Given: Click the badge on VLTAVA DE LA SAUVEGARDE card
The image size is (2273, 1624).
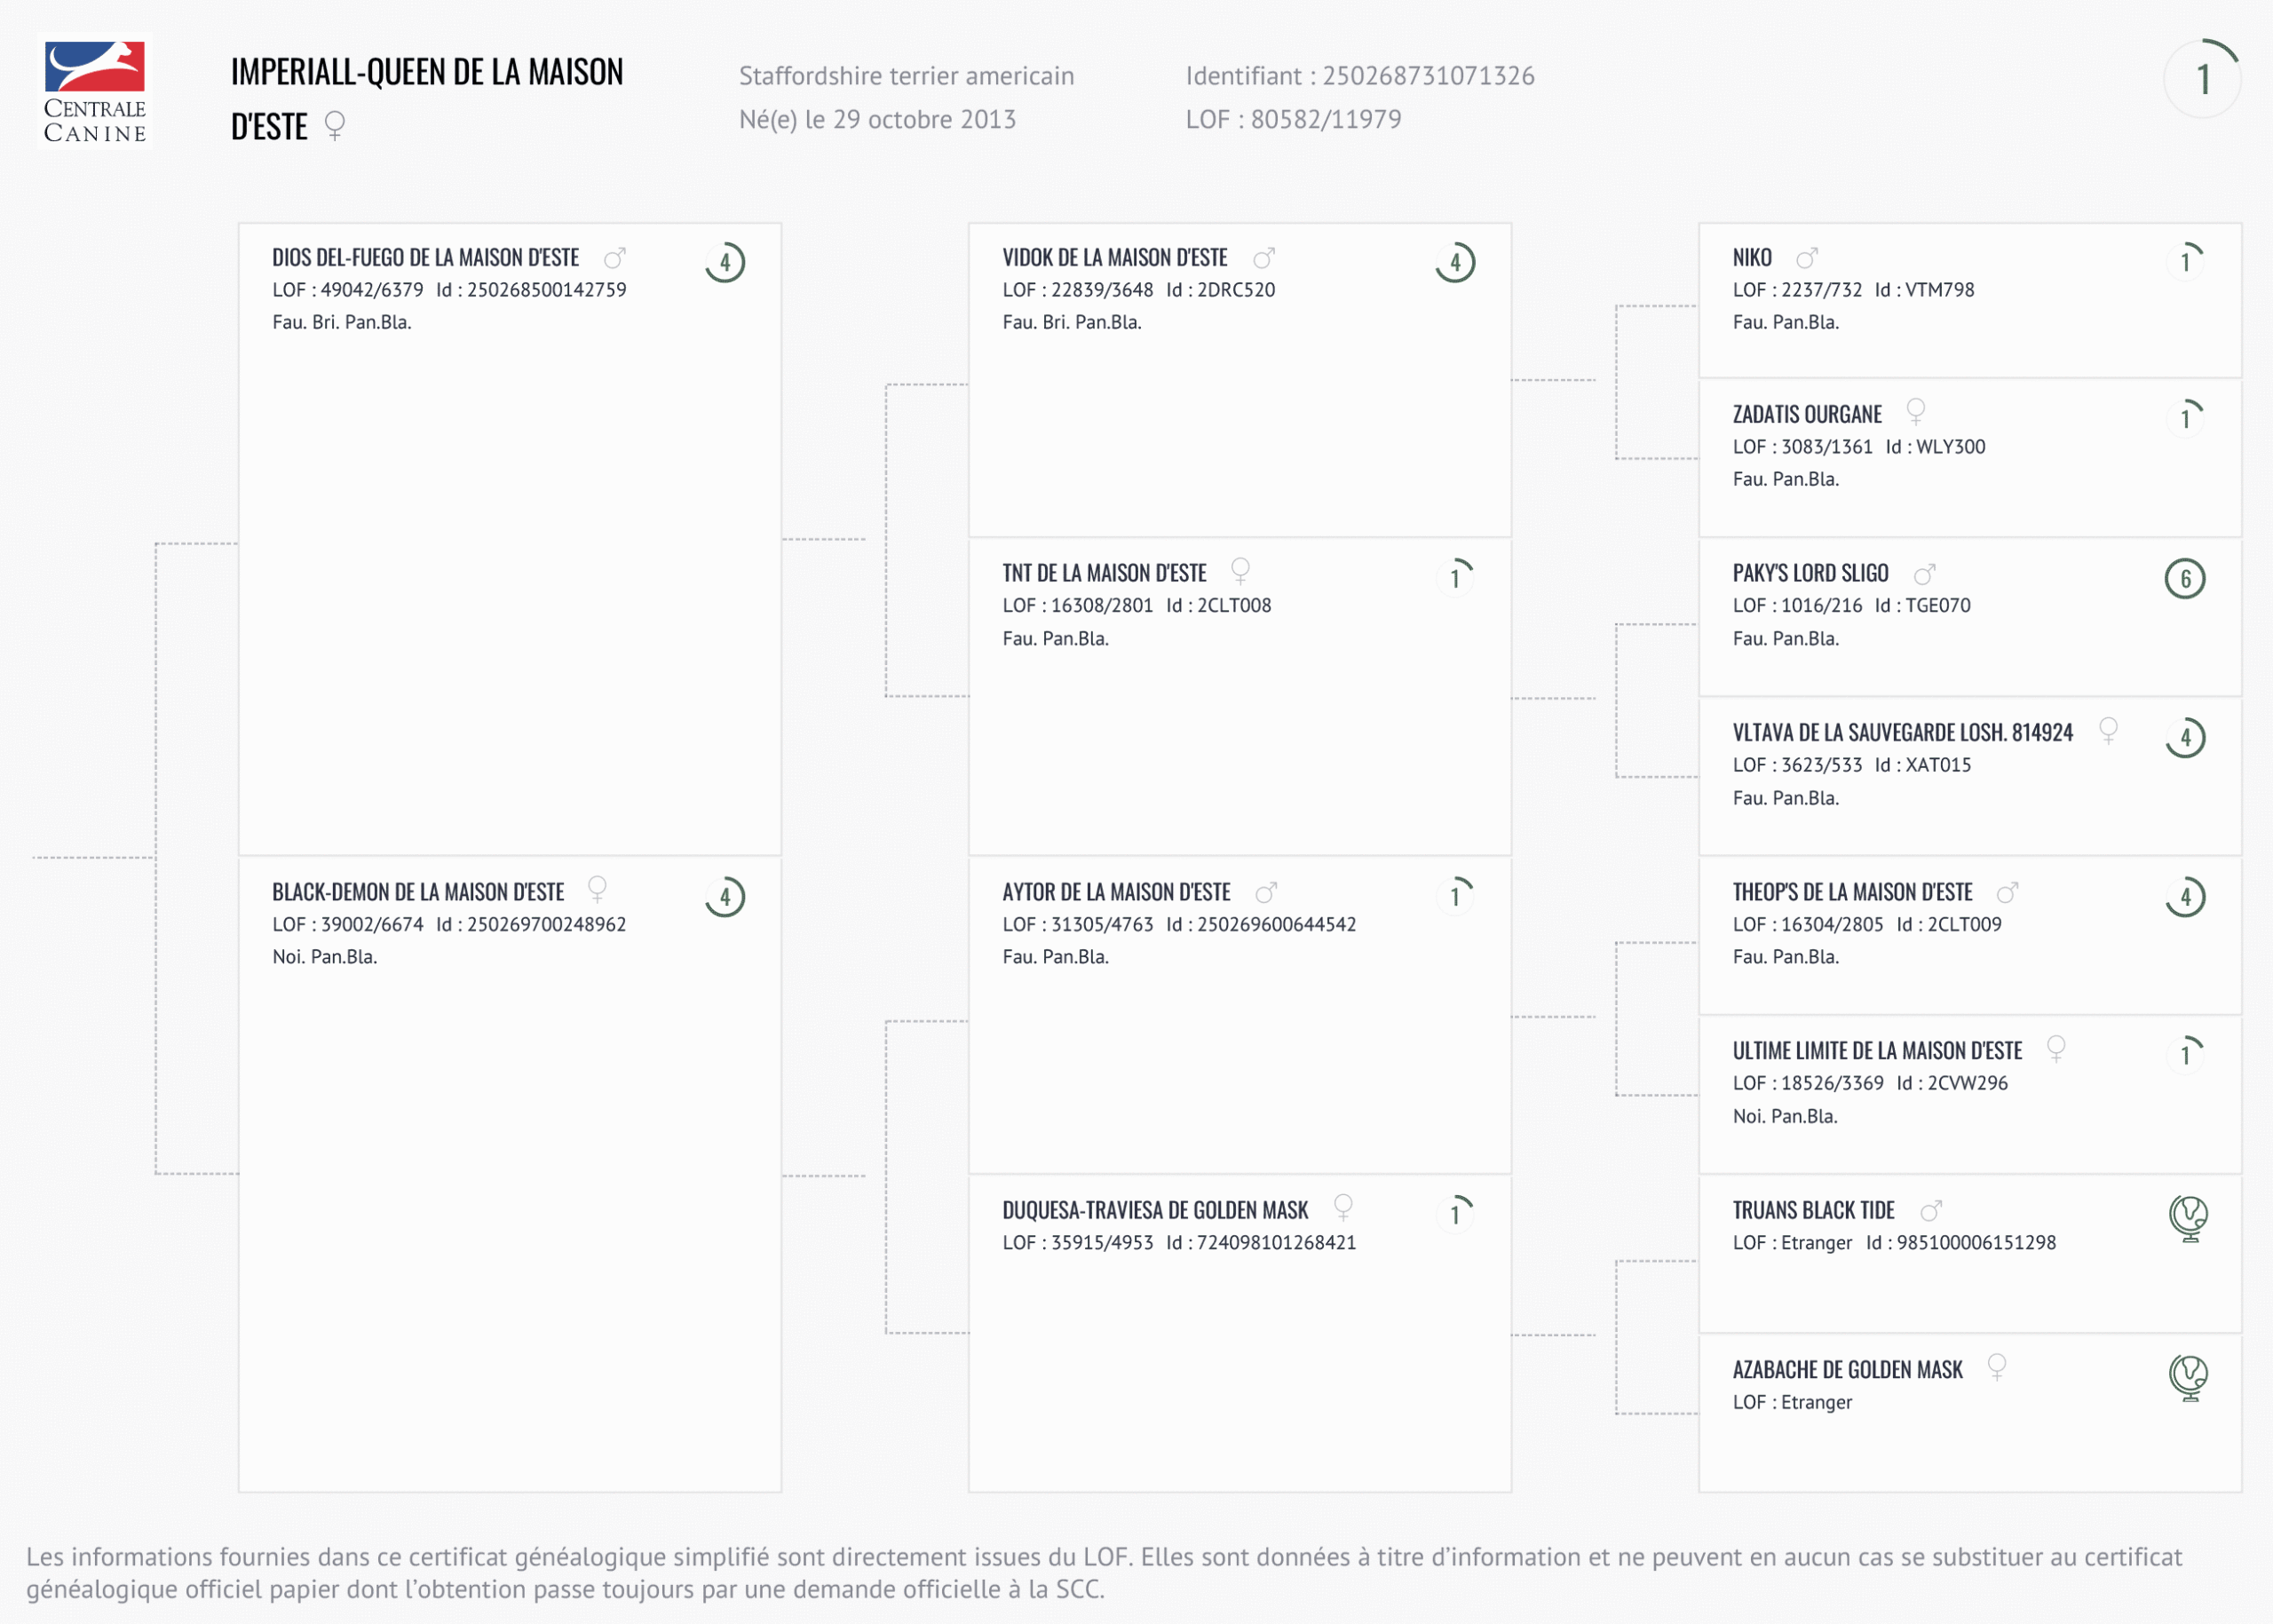Looking at the screenshot, I should pyautogui.click(x=2185, y=738).
